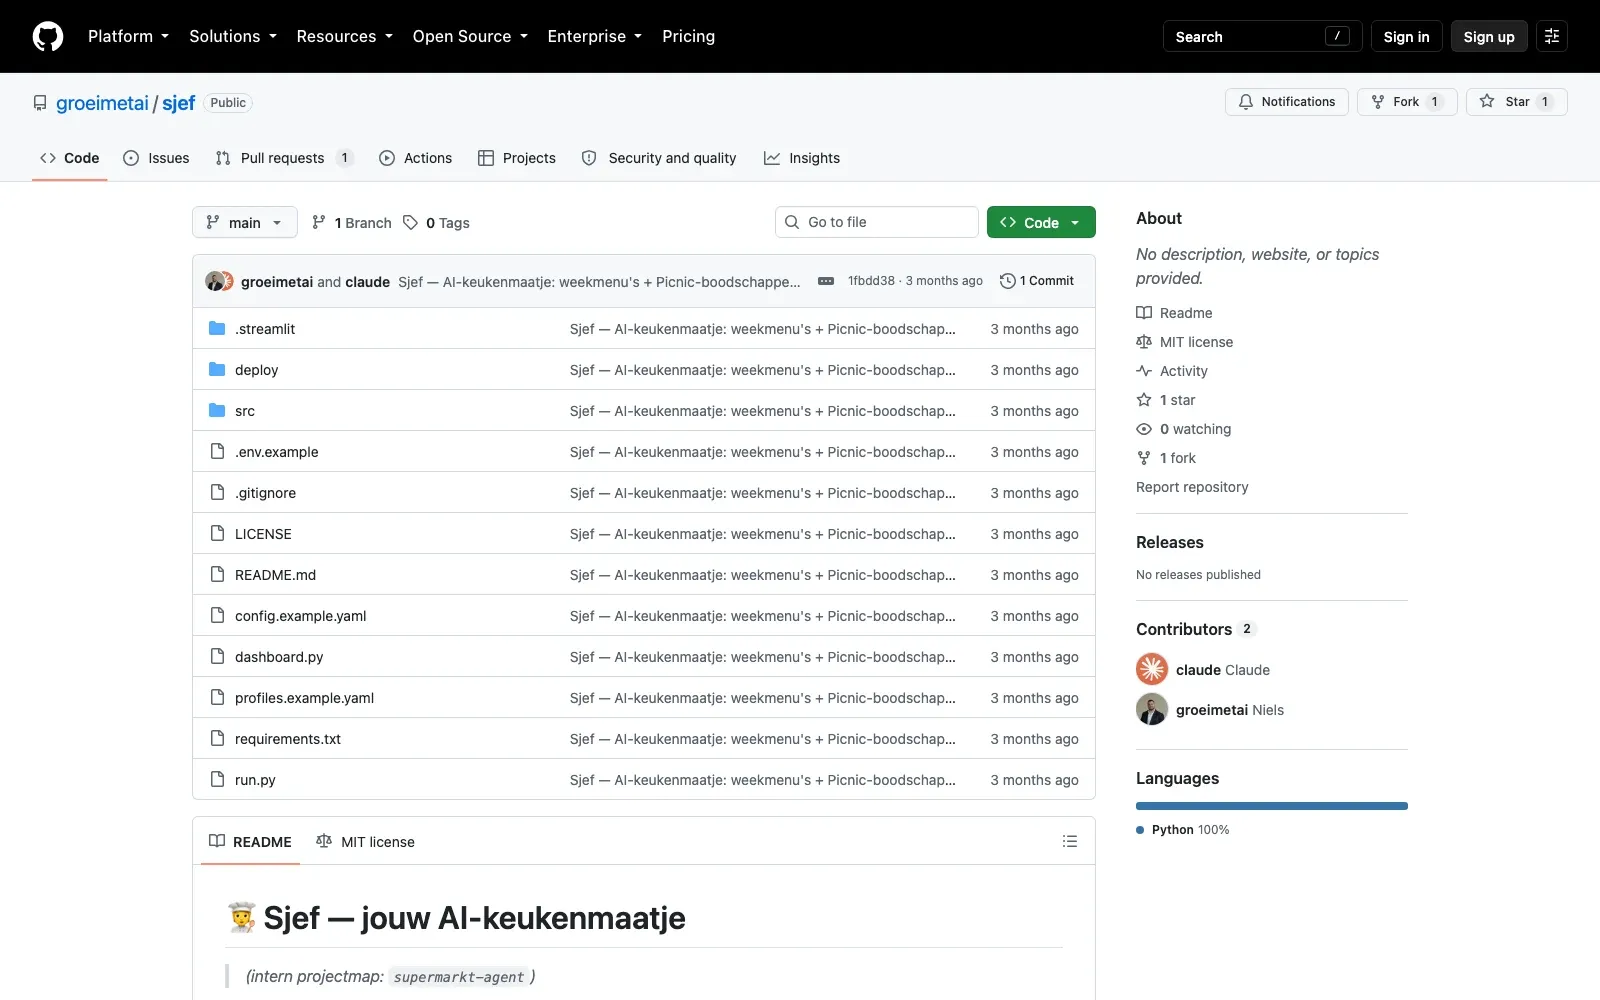Switch to the Issues tab
Viewport: 1600px width, 1000px height.
(156, 158)
